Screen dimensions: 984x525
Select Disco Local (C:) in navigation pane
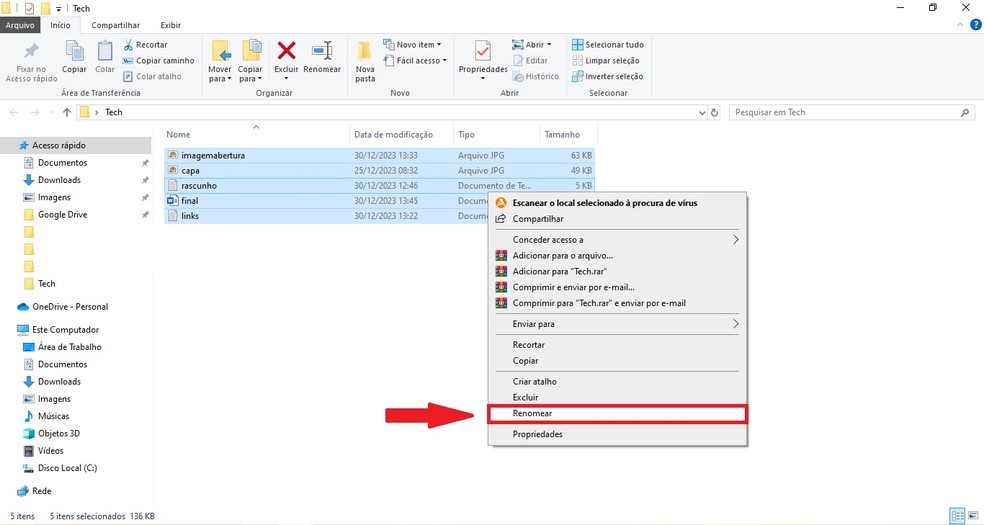tap(68, 468)
